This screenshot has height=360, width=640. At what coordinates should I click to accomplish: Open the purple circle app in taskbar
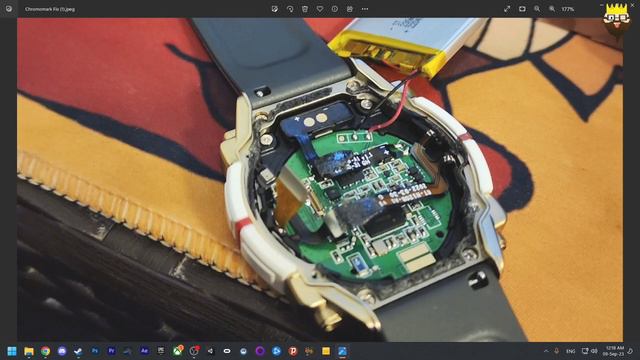tap(260, 351)
